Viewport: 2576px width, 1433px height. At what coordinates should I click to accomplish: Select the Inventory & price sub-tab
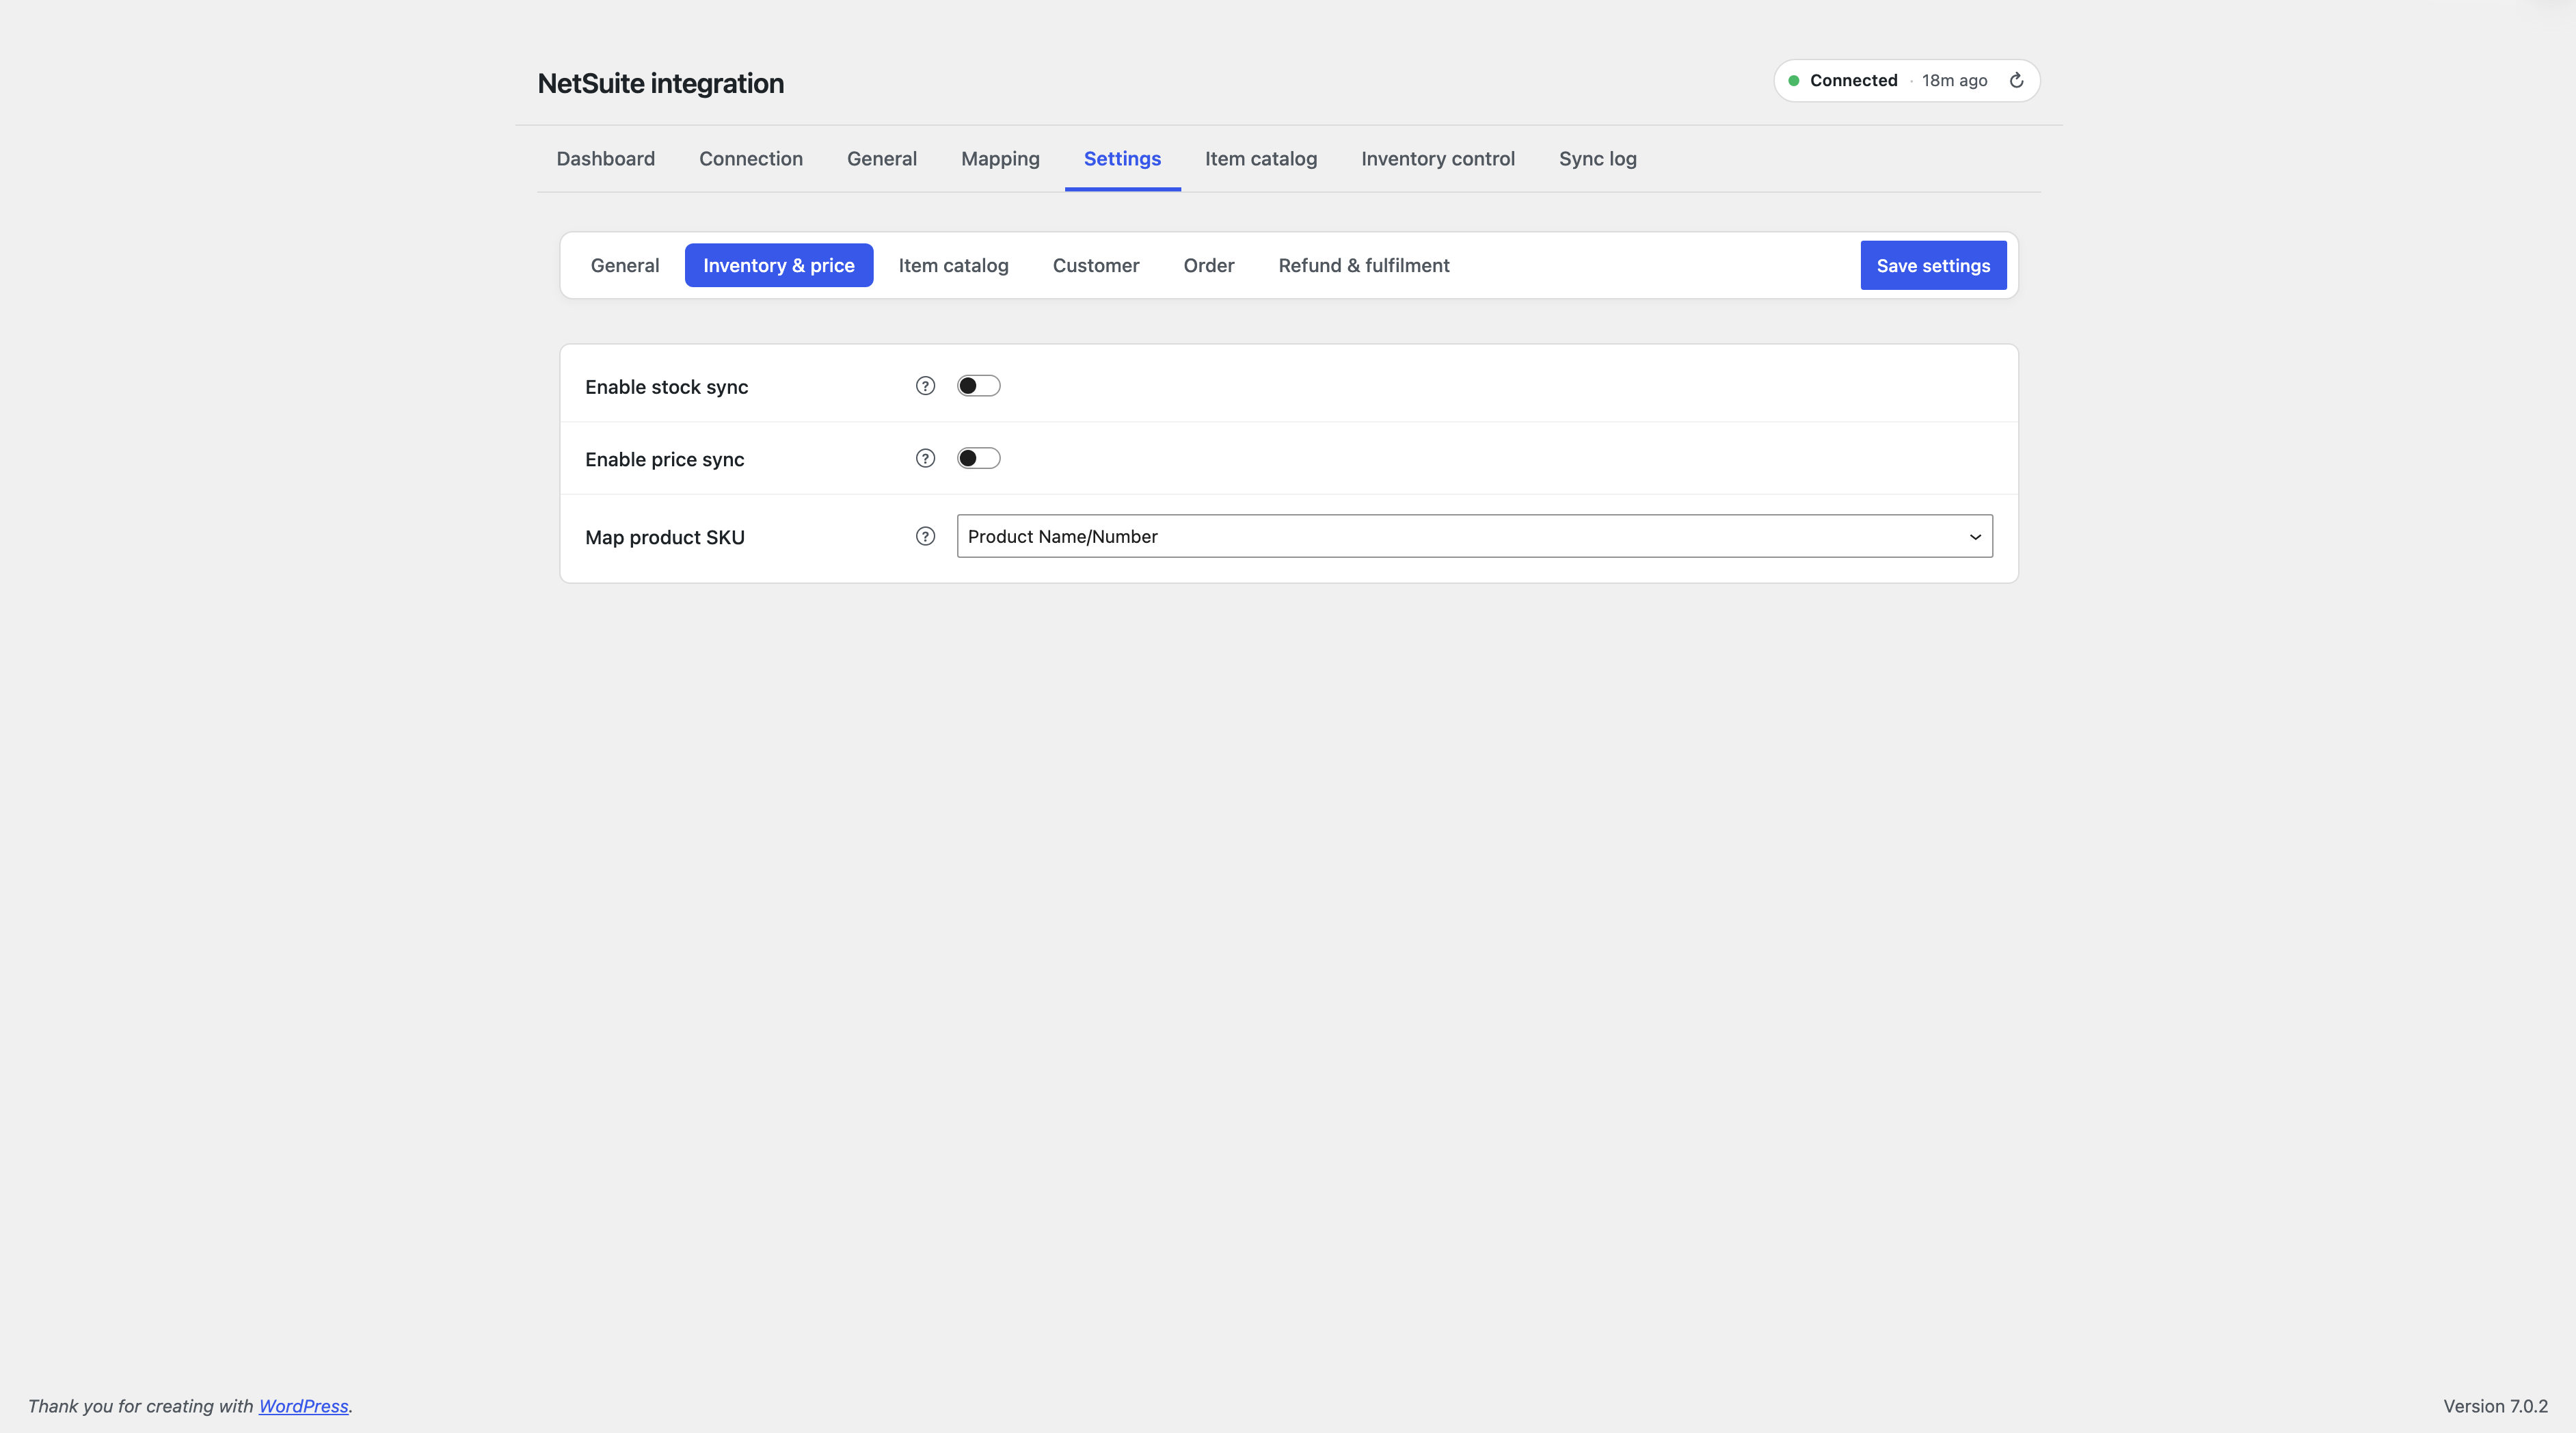779,265
